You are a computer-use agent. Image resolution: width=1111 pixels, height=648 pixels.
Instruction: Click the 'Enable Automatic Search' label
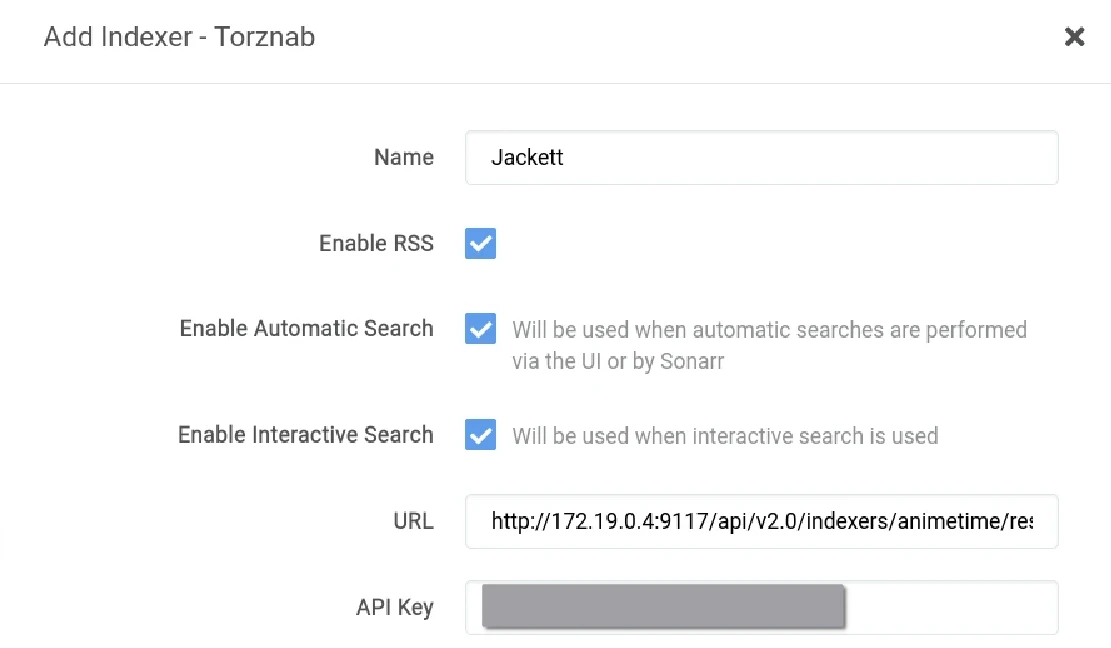(306, 329)
